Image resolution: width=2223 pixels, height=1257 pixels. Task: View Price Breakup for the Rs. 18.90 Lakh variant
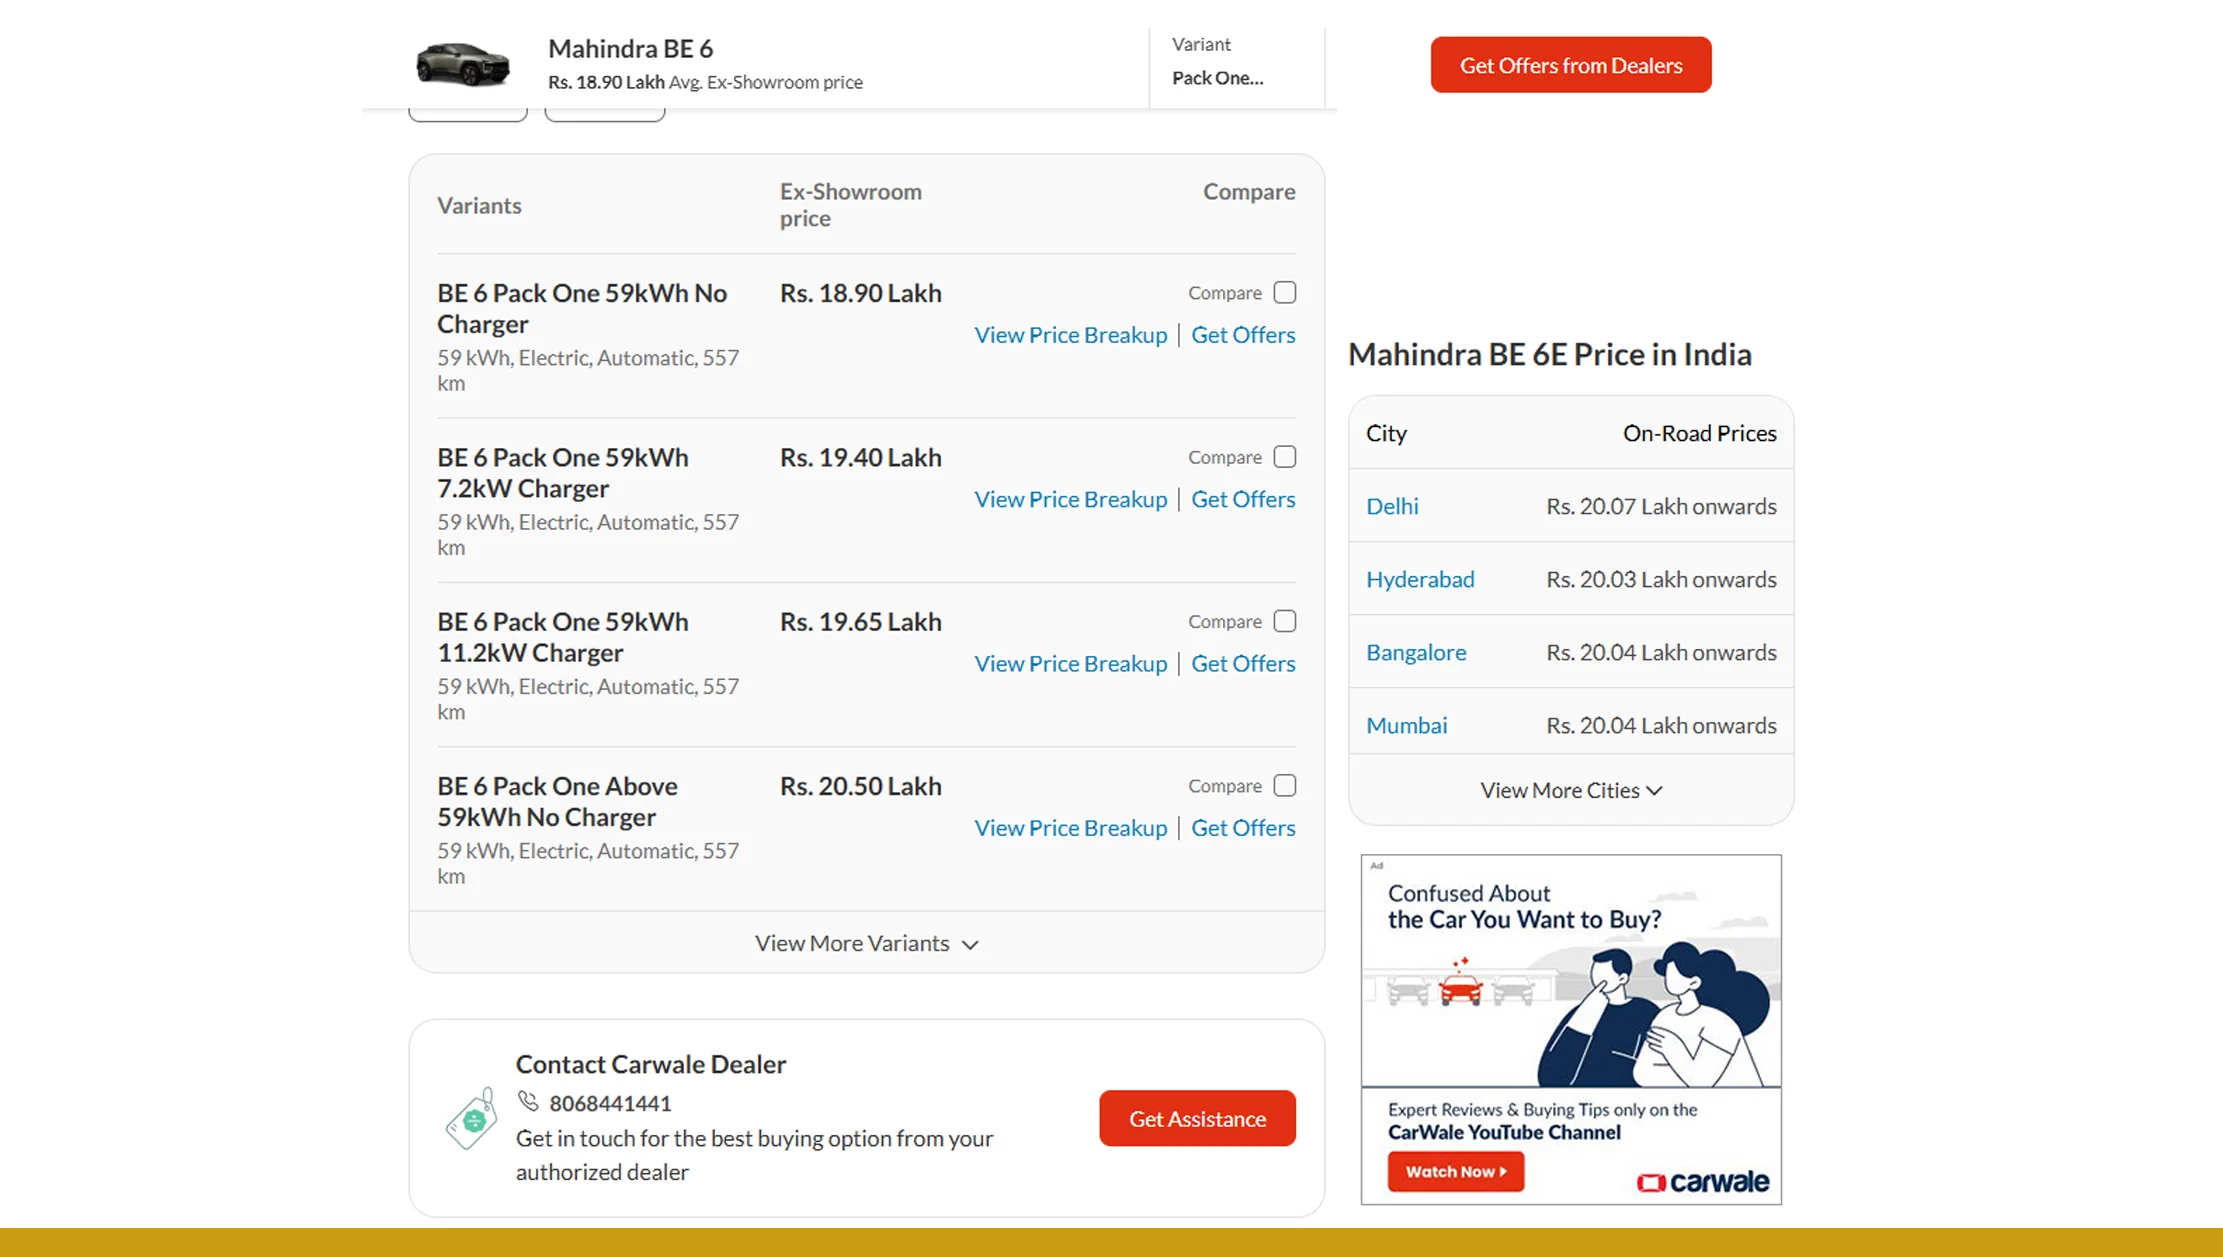[x=1070, y=334]
